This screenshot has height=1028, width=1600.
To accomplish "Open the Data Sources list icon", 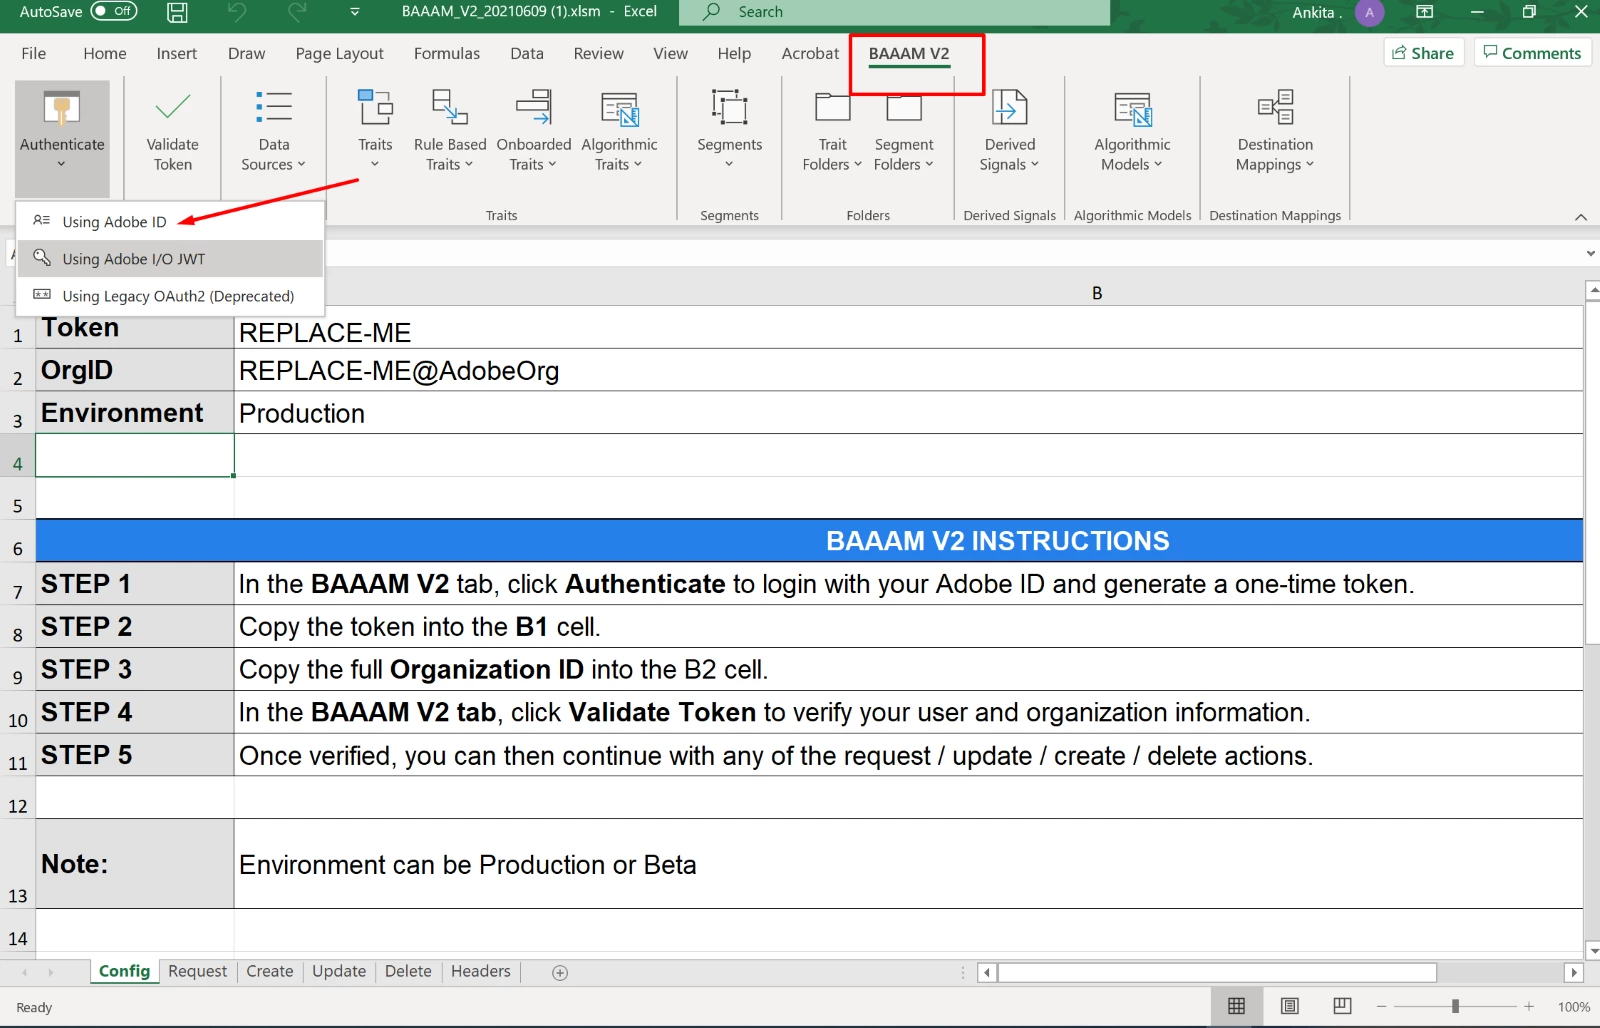I will point(273,107).
